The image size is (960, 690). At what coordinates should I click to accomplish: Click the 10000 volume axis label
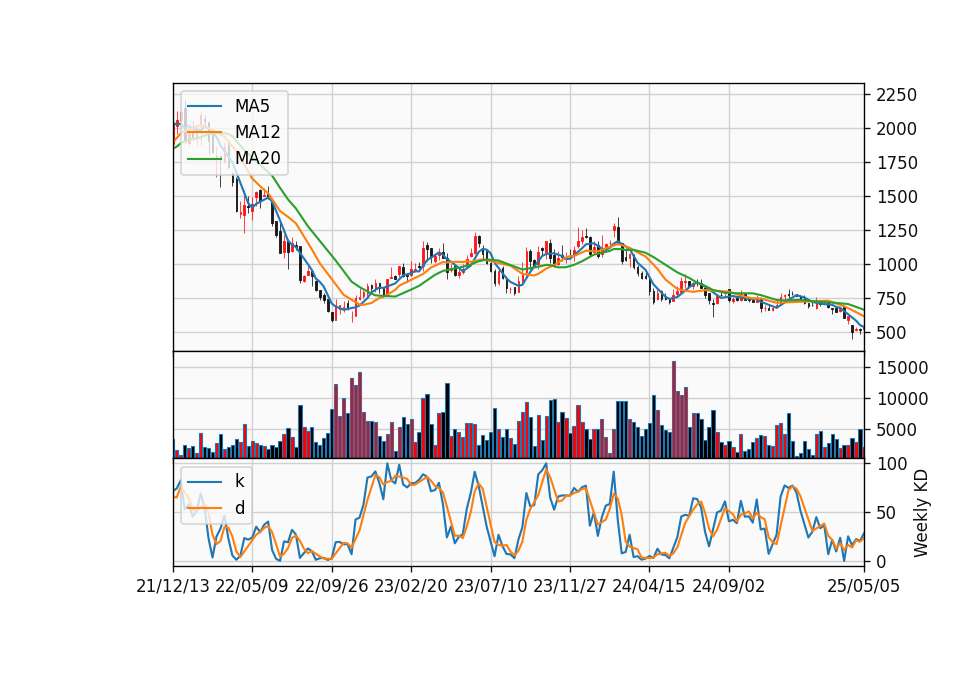902,399
